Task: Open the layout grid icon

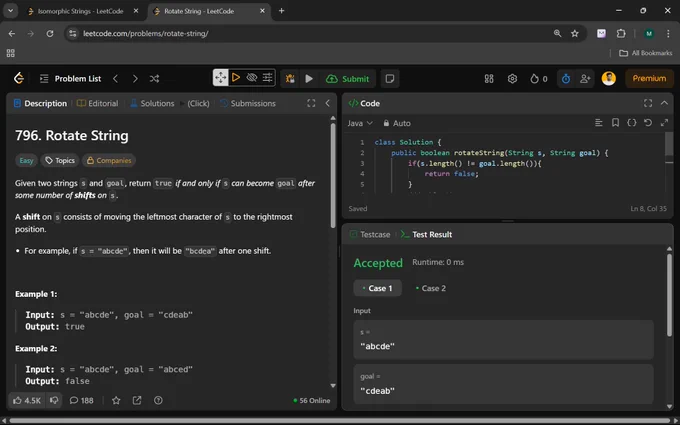Action: tap(489, 78)
